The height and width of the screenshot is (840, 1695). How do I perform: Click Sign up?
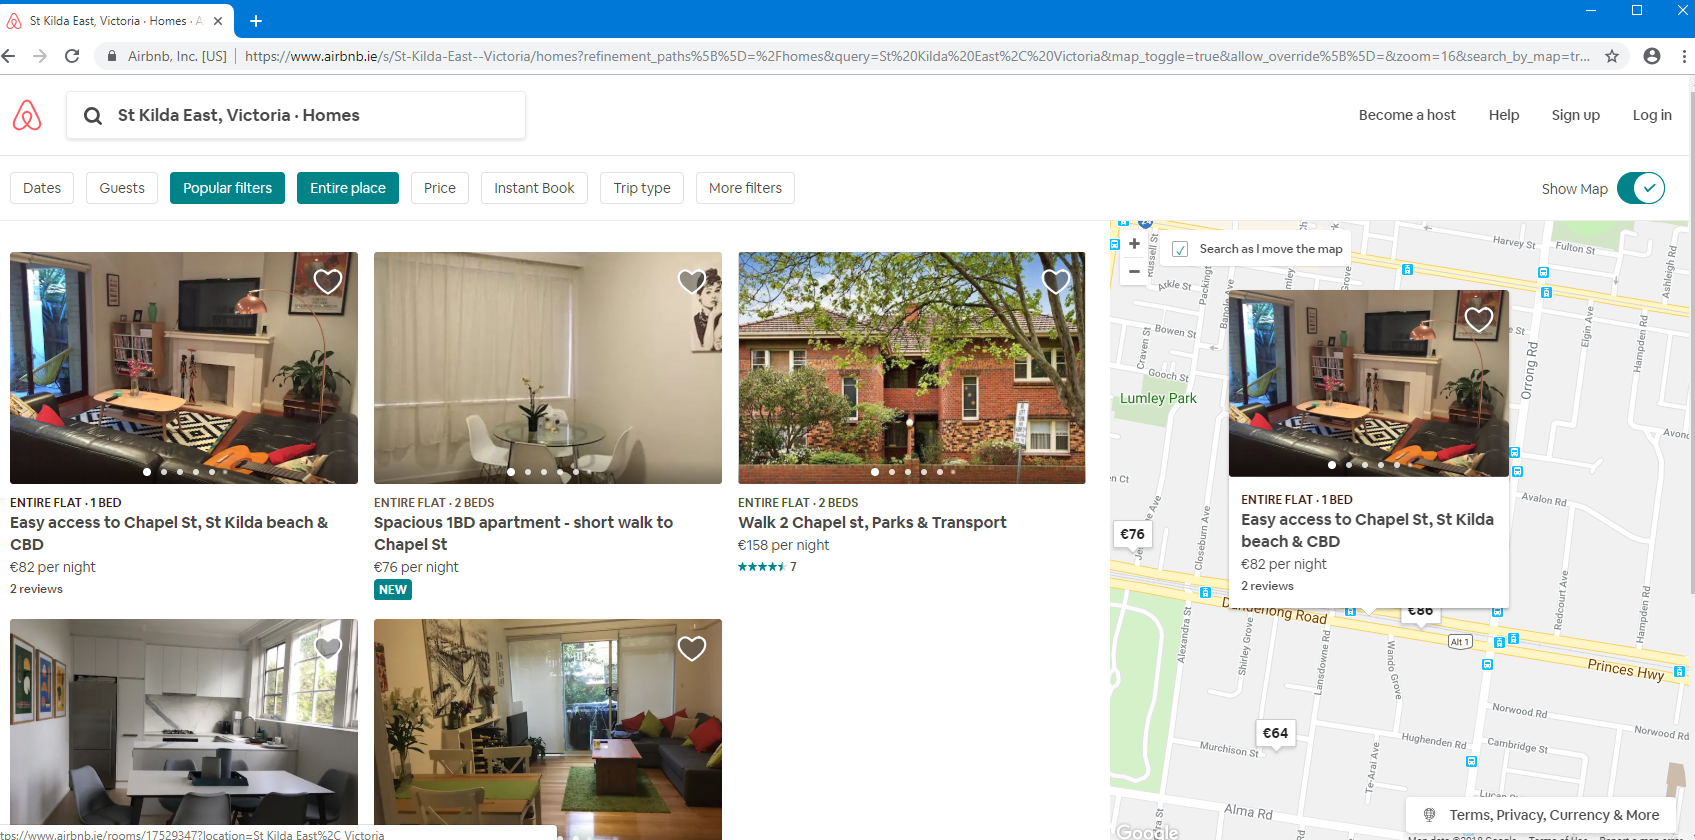[1576, 115]
